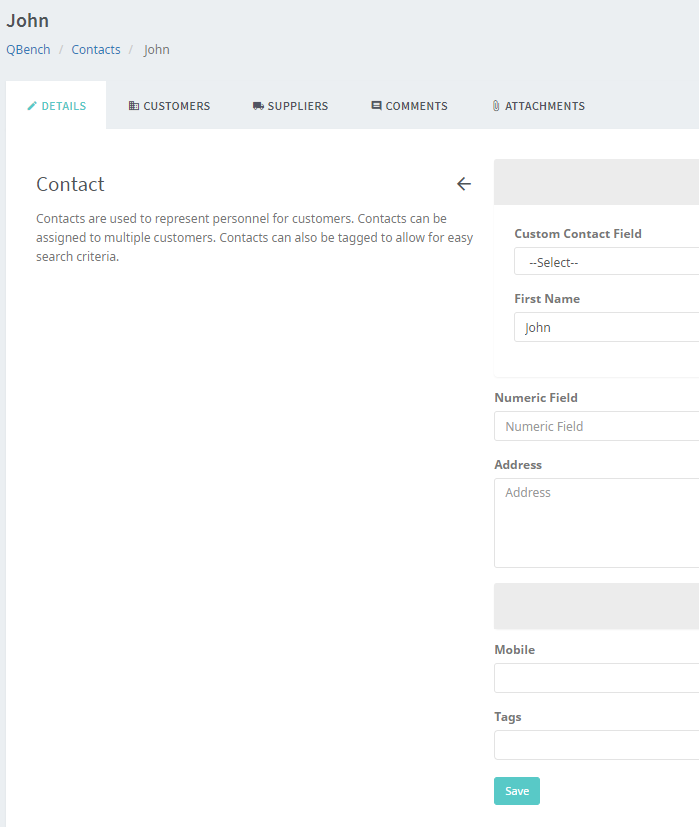Screen dimensions: 699x827
Task: Navigate via the Contacts breadcrumb link
Action: (95, 49)
